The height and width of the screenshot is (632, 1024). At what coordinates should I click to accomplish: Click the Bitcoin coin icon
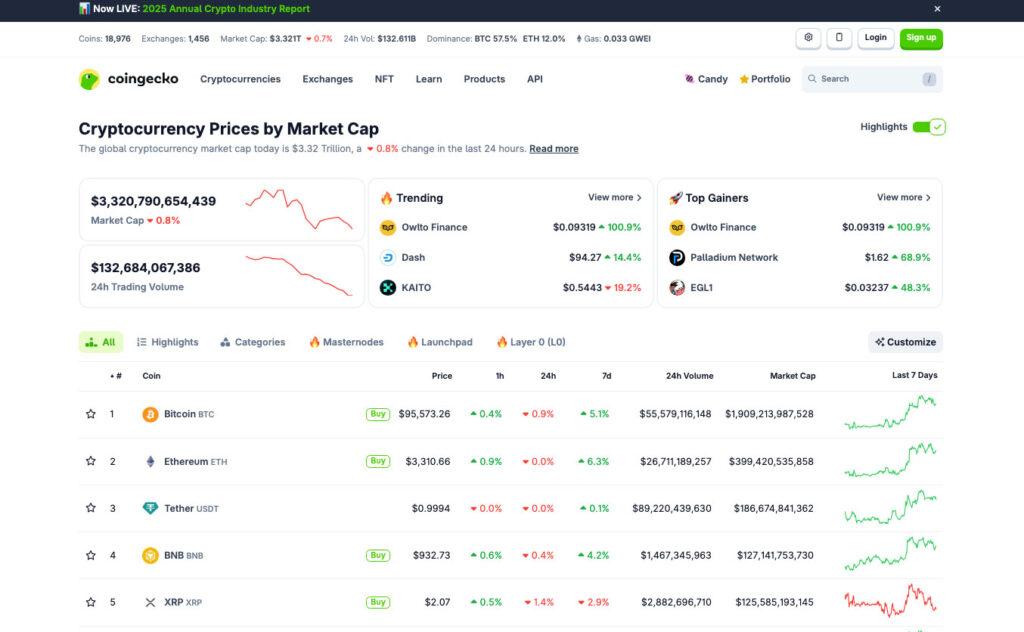click(x=151, y=414)
